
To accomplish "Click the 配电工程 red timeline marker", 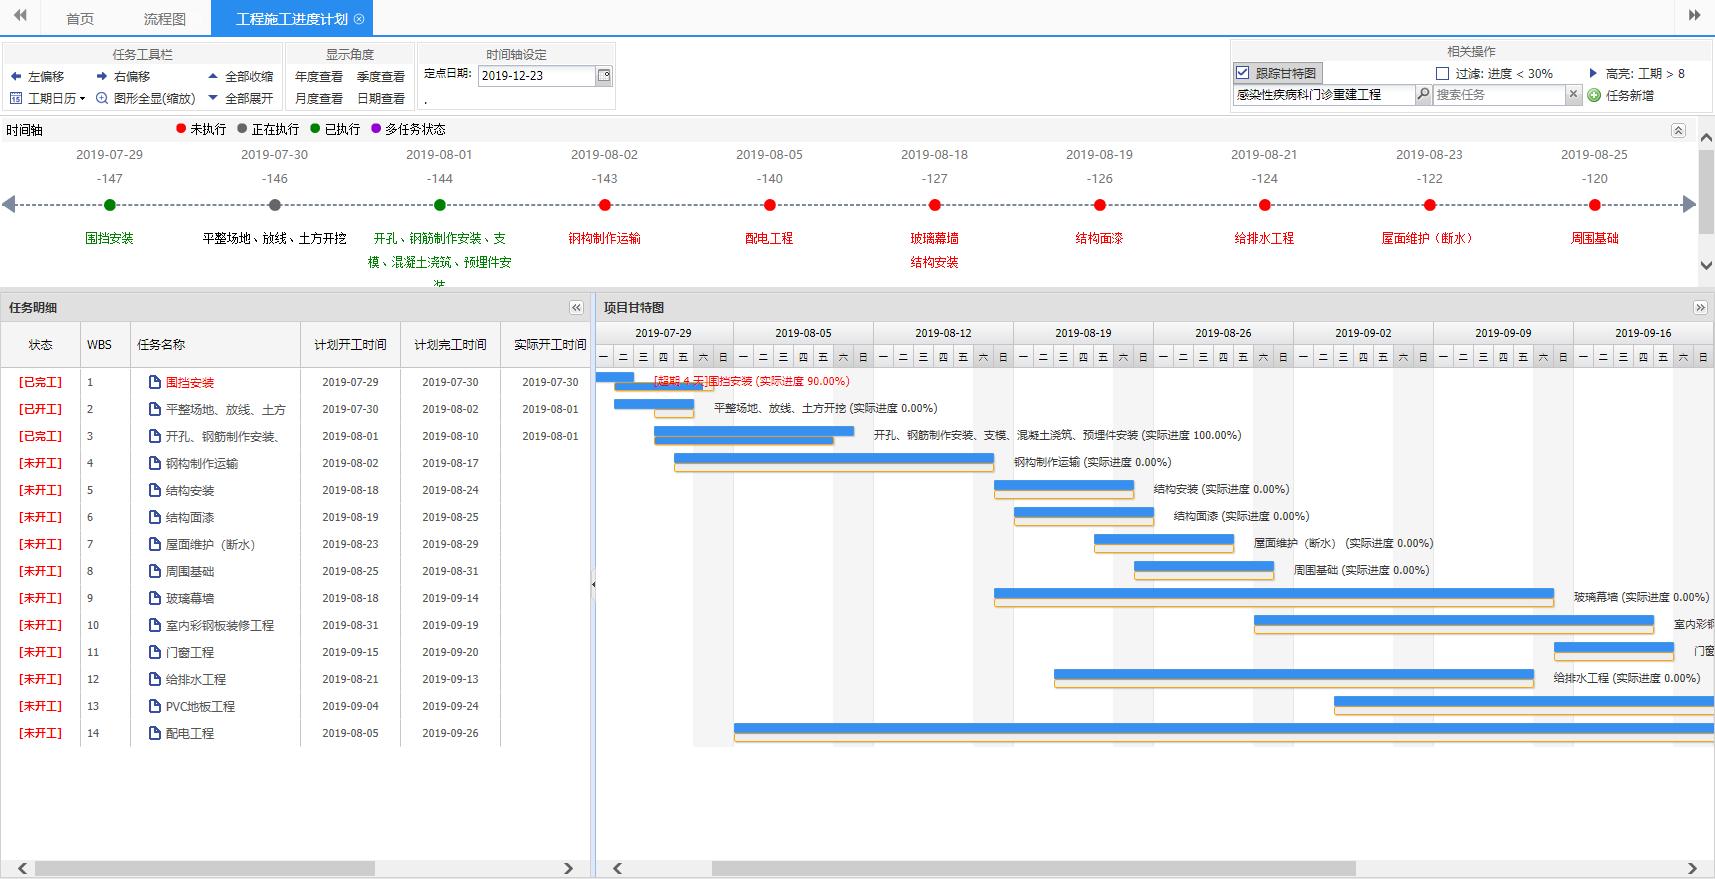I will click(769, 205).
